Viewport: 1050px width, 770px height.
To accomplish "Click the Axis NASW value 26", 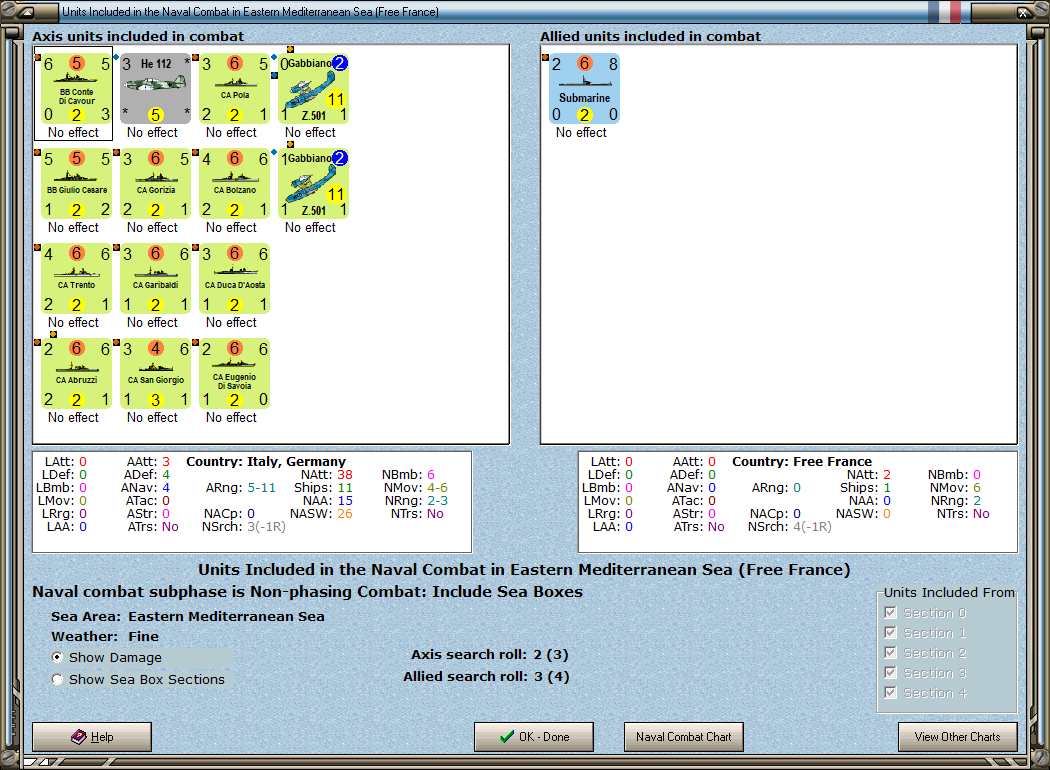I will point(345,514).
